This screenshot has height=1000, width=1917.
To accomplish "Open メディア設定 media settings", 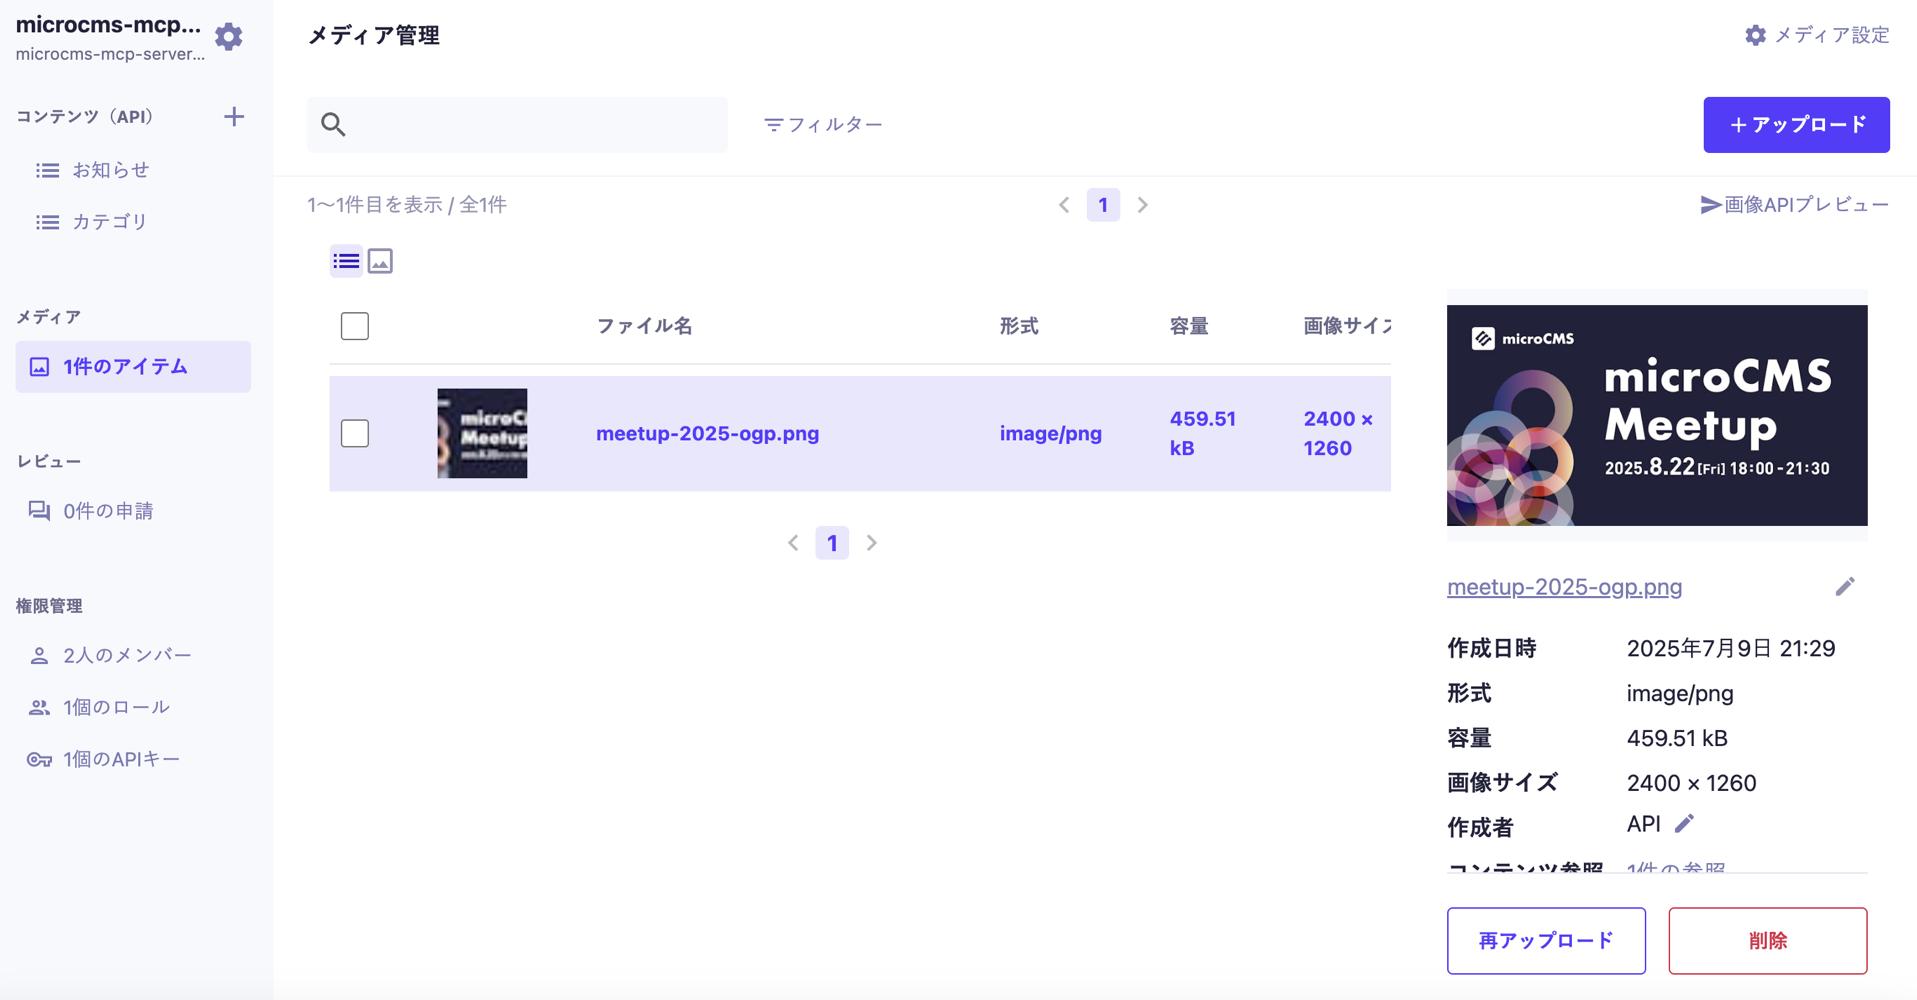I will 1817,36.
